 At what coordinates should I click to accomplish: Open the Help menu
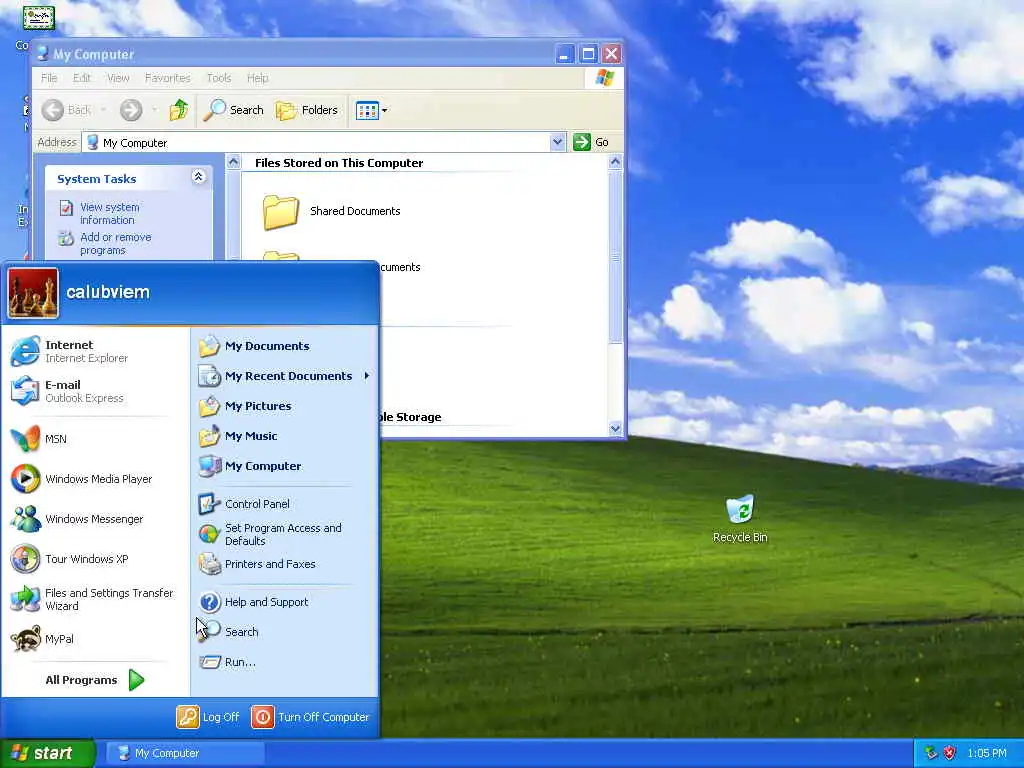[257, 78]
